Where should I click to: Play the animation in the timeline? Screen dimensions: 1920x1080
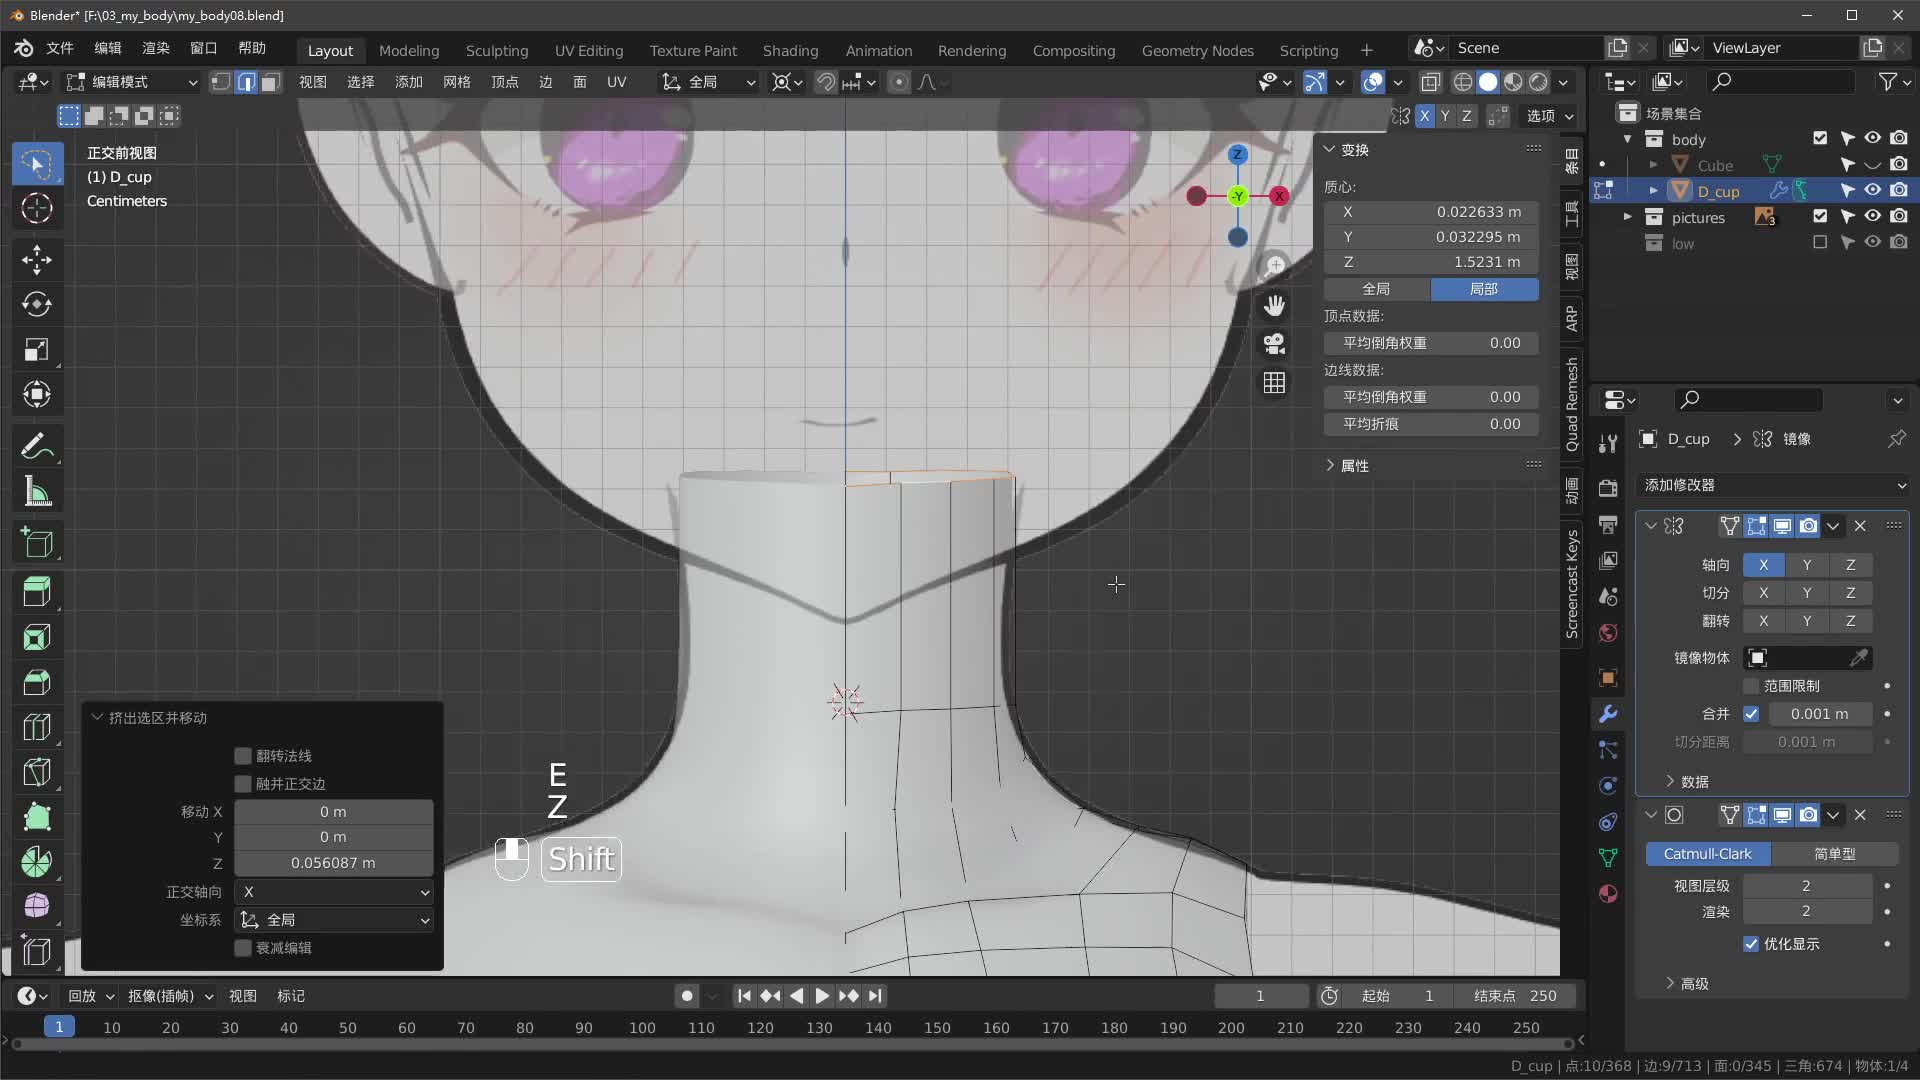(822, 996)
